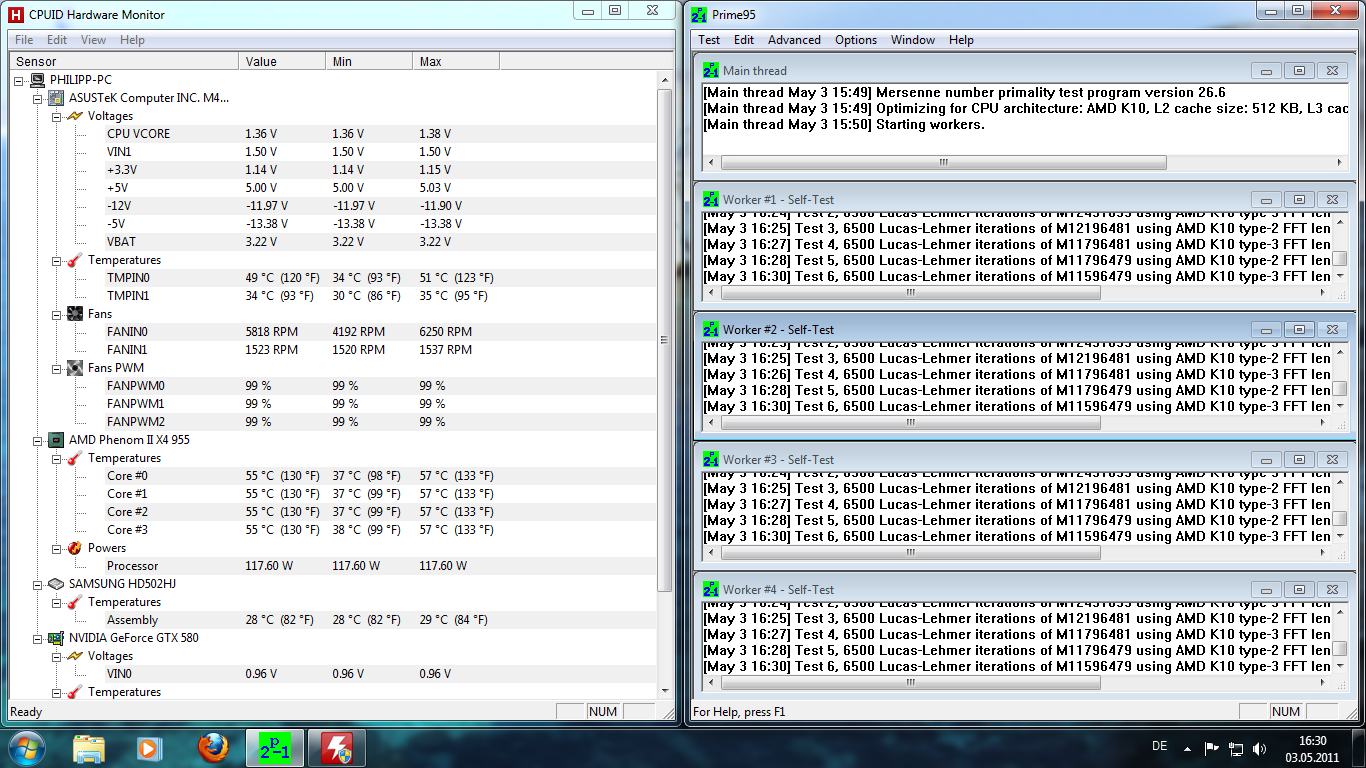Viewport: 1366px width, 768px height.
Task: Launch Firefox from the taskbar
Action: 212,748
